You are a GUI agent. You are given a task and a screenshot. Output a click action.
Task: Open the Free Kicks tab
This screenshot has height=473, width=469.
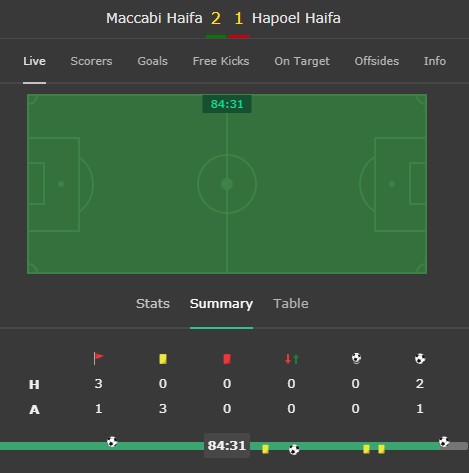221,61
